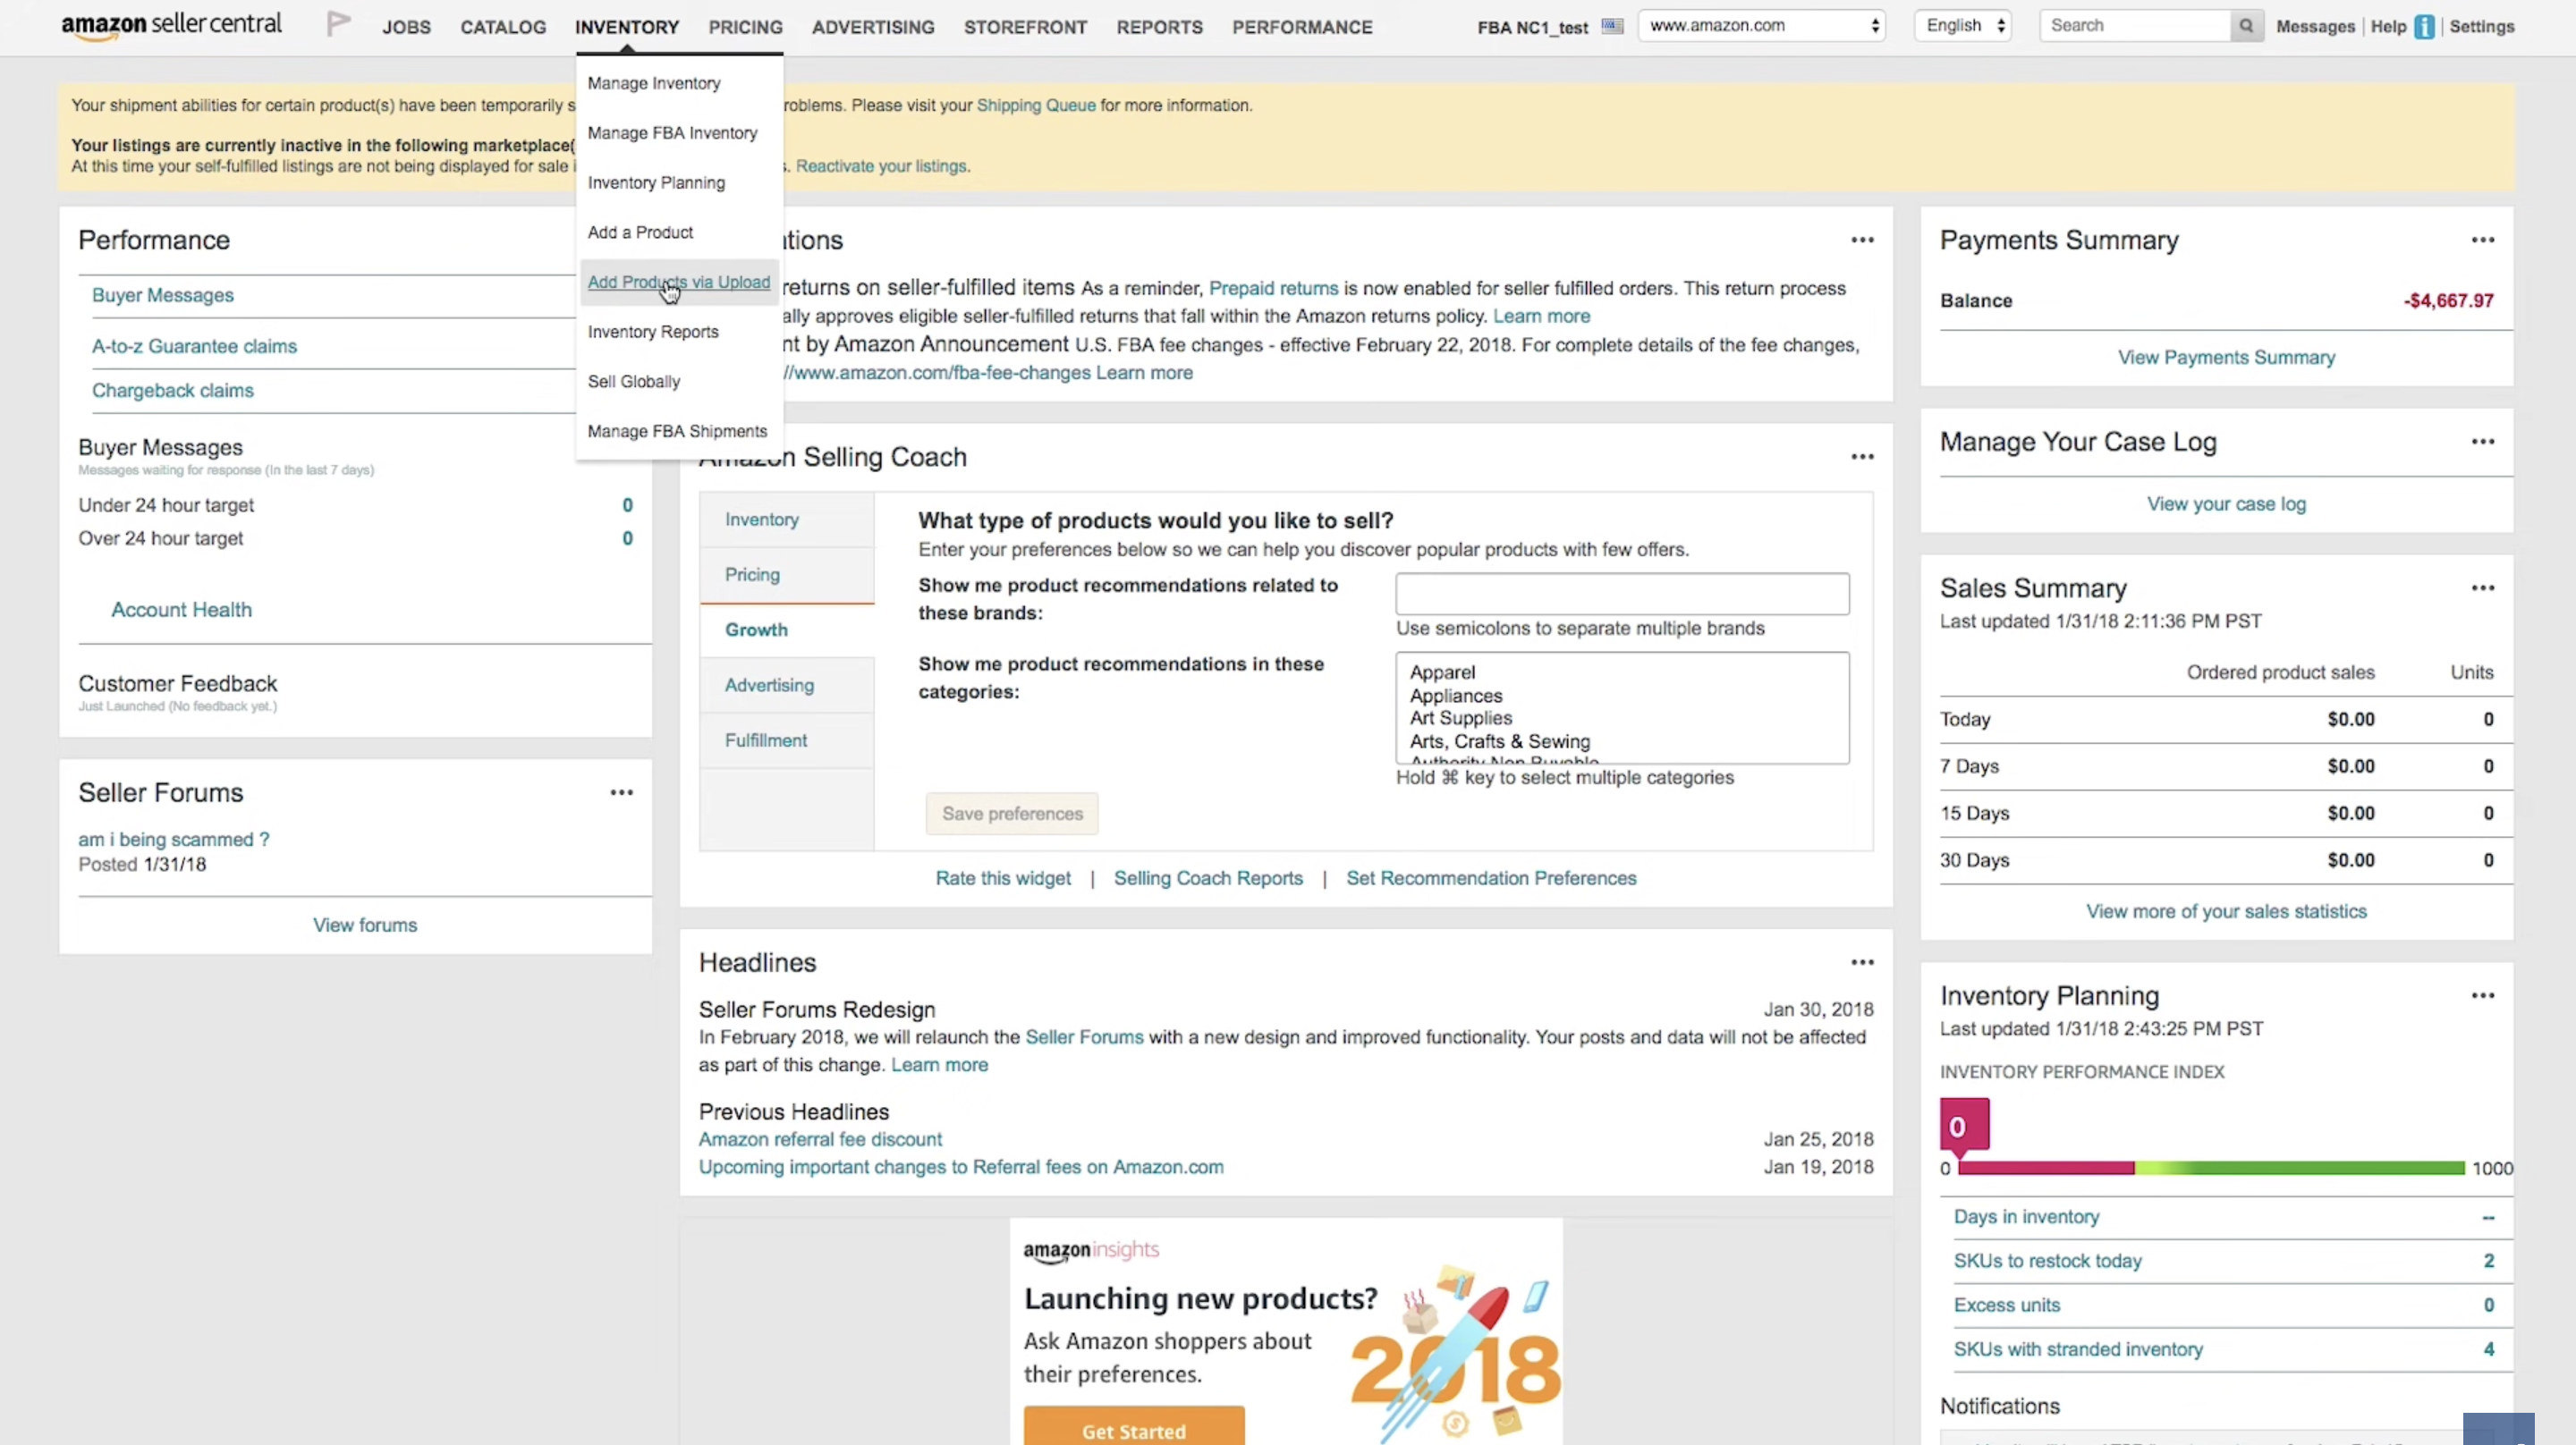The width and height of the screenshot is (2576, 1445).
Task: Open the English language dropdown
Action: click(1963, 26)
